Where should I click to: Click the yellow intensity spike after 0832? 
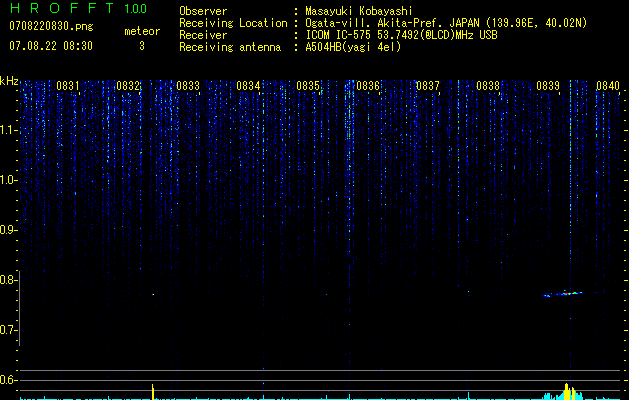pyautogui.click(x=153, y=392)
